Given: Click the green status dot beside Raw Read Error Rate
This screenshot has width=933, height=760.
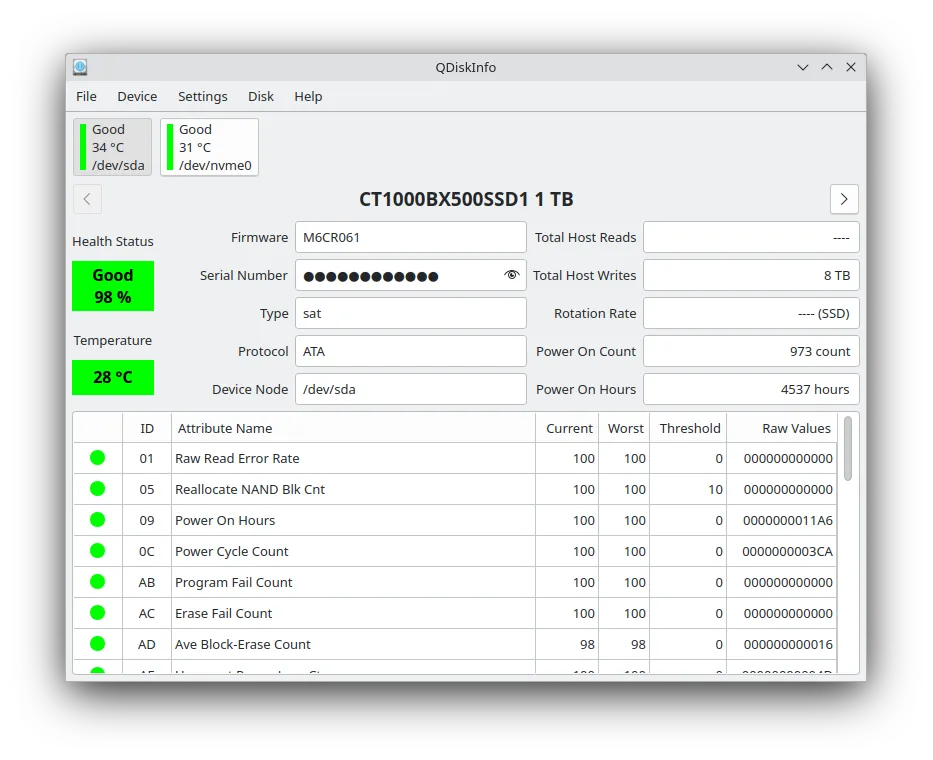Looking at the screenshot, I should tap(96, 457).
